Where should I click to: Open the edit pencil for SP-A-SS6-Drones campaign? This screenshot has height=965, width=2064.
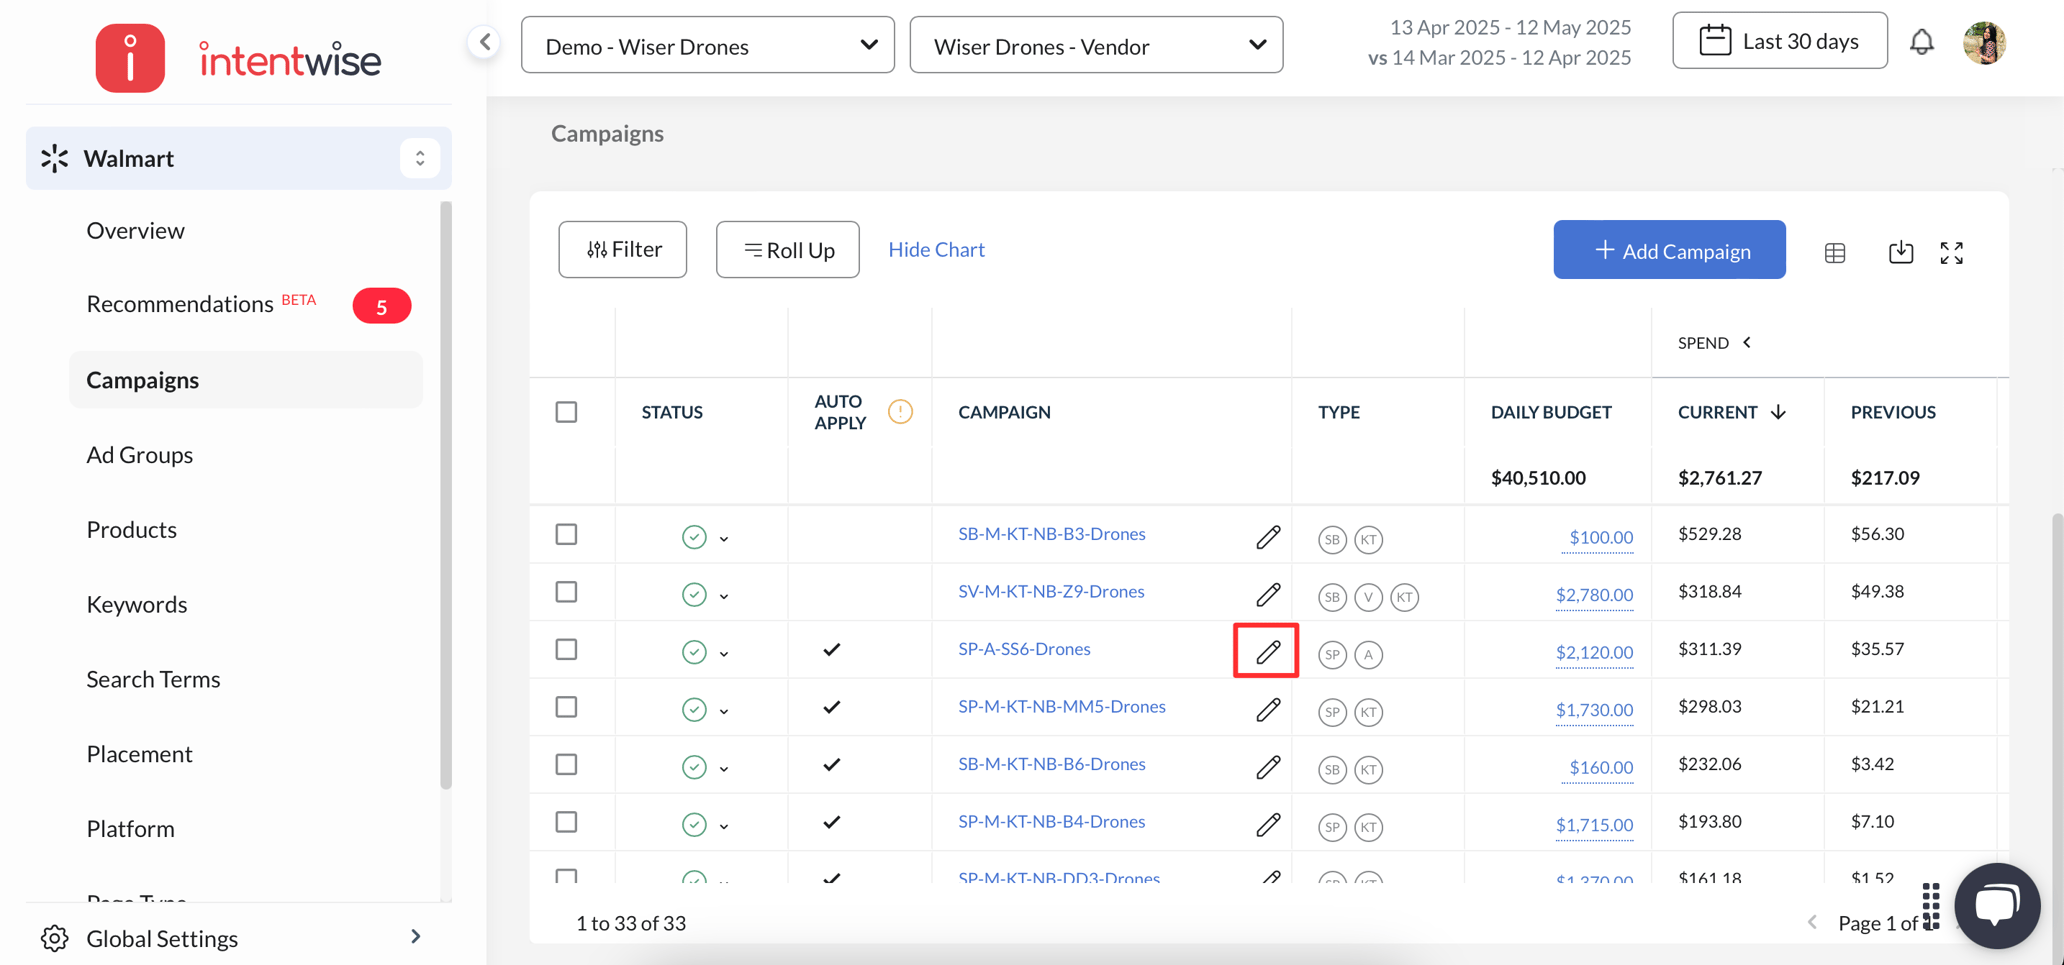pos(1266,650)
